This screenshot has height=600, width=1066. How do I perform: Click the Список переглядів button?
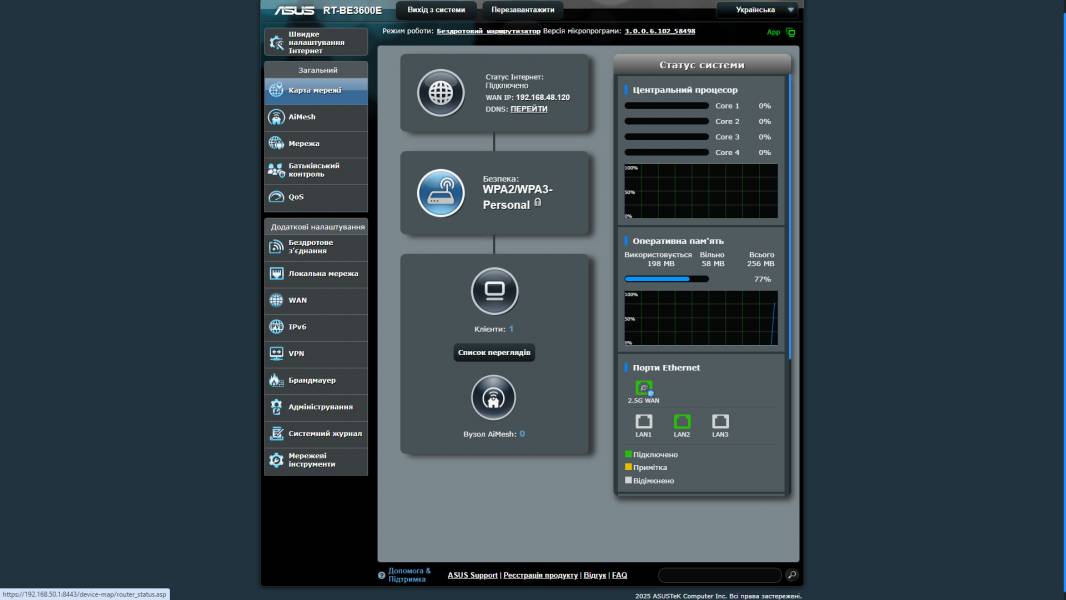tap(494, 352)
